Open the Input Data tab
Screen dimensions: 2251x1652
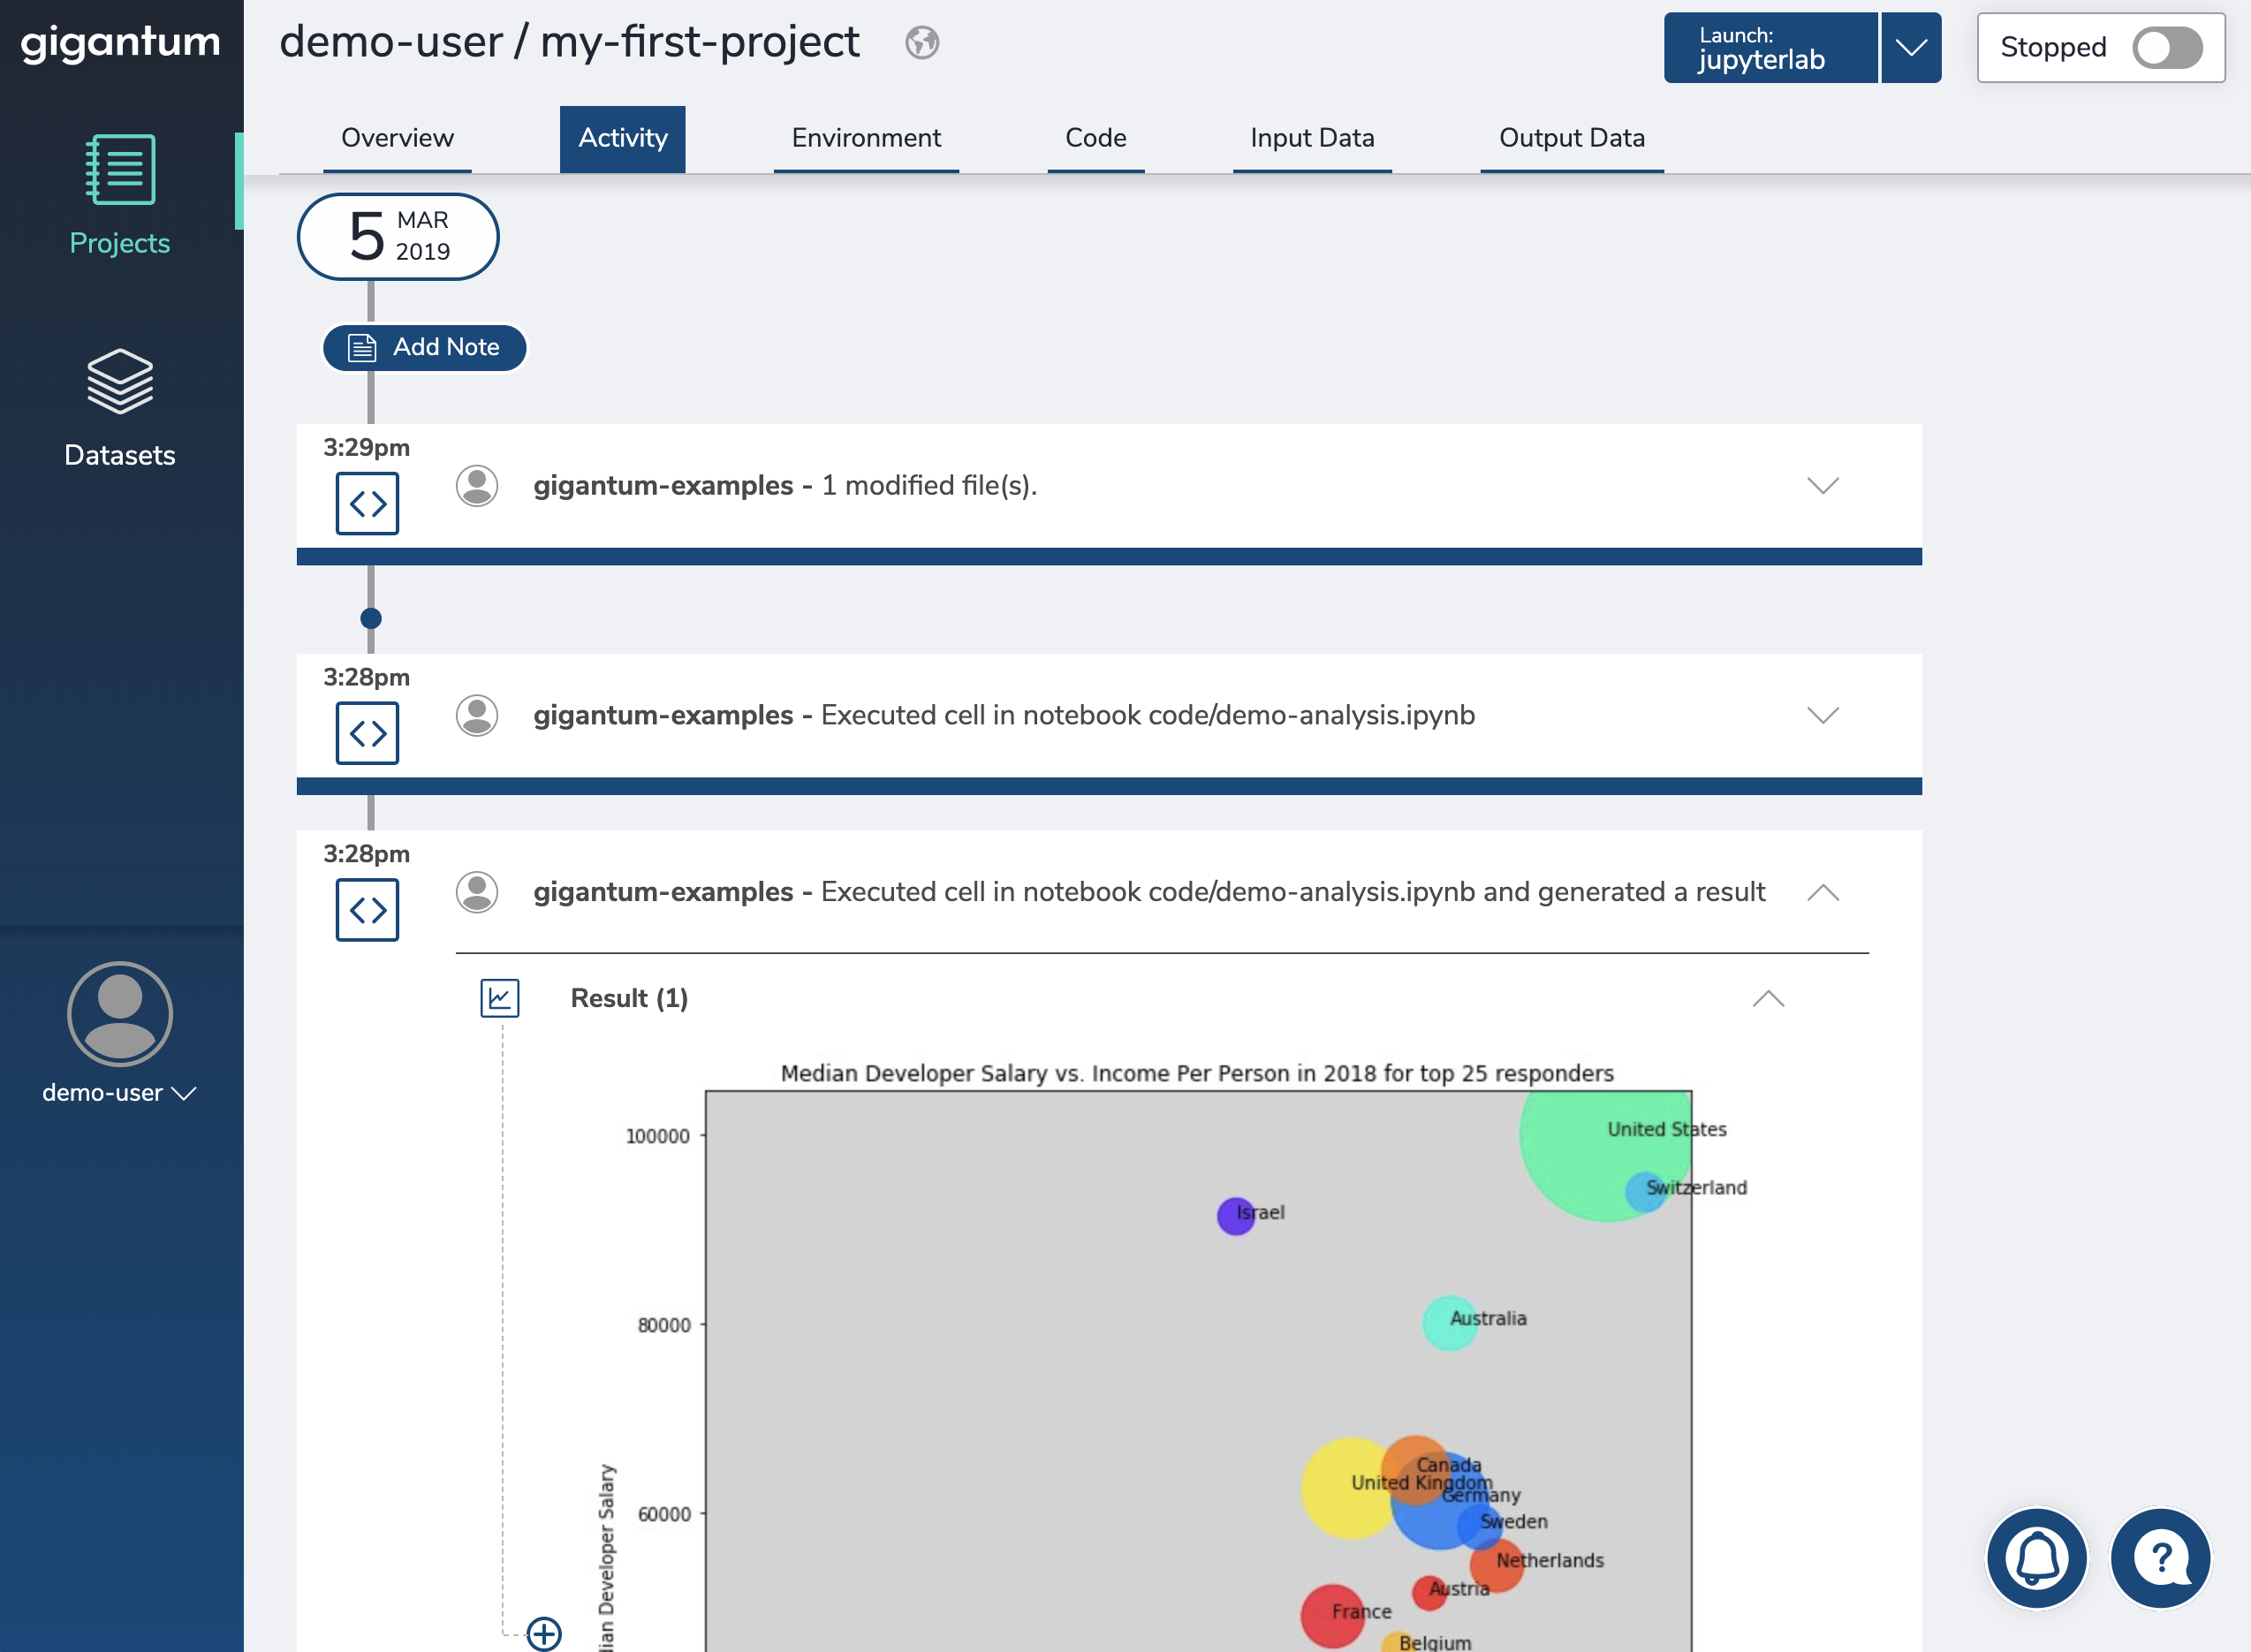click(1311, 138)
